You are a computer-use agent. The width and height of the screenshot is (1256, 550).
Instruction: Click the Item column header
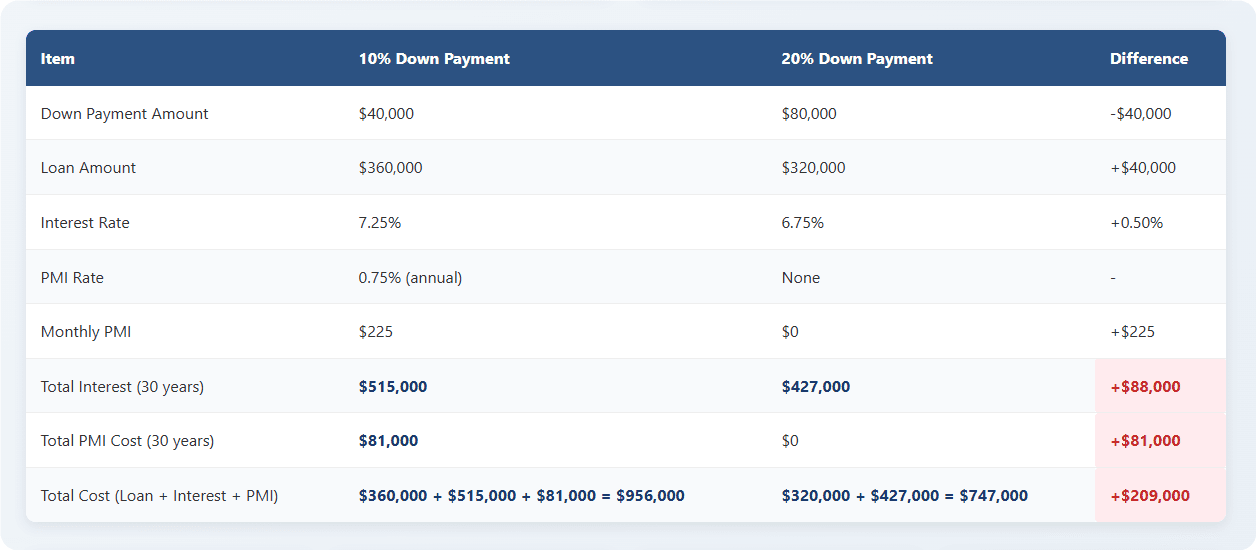click(58, 59)
